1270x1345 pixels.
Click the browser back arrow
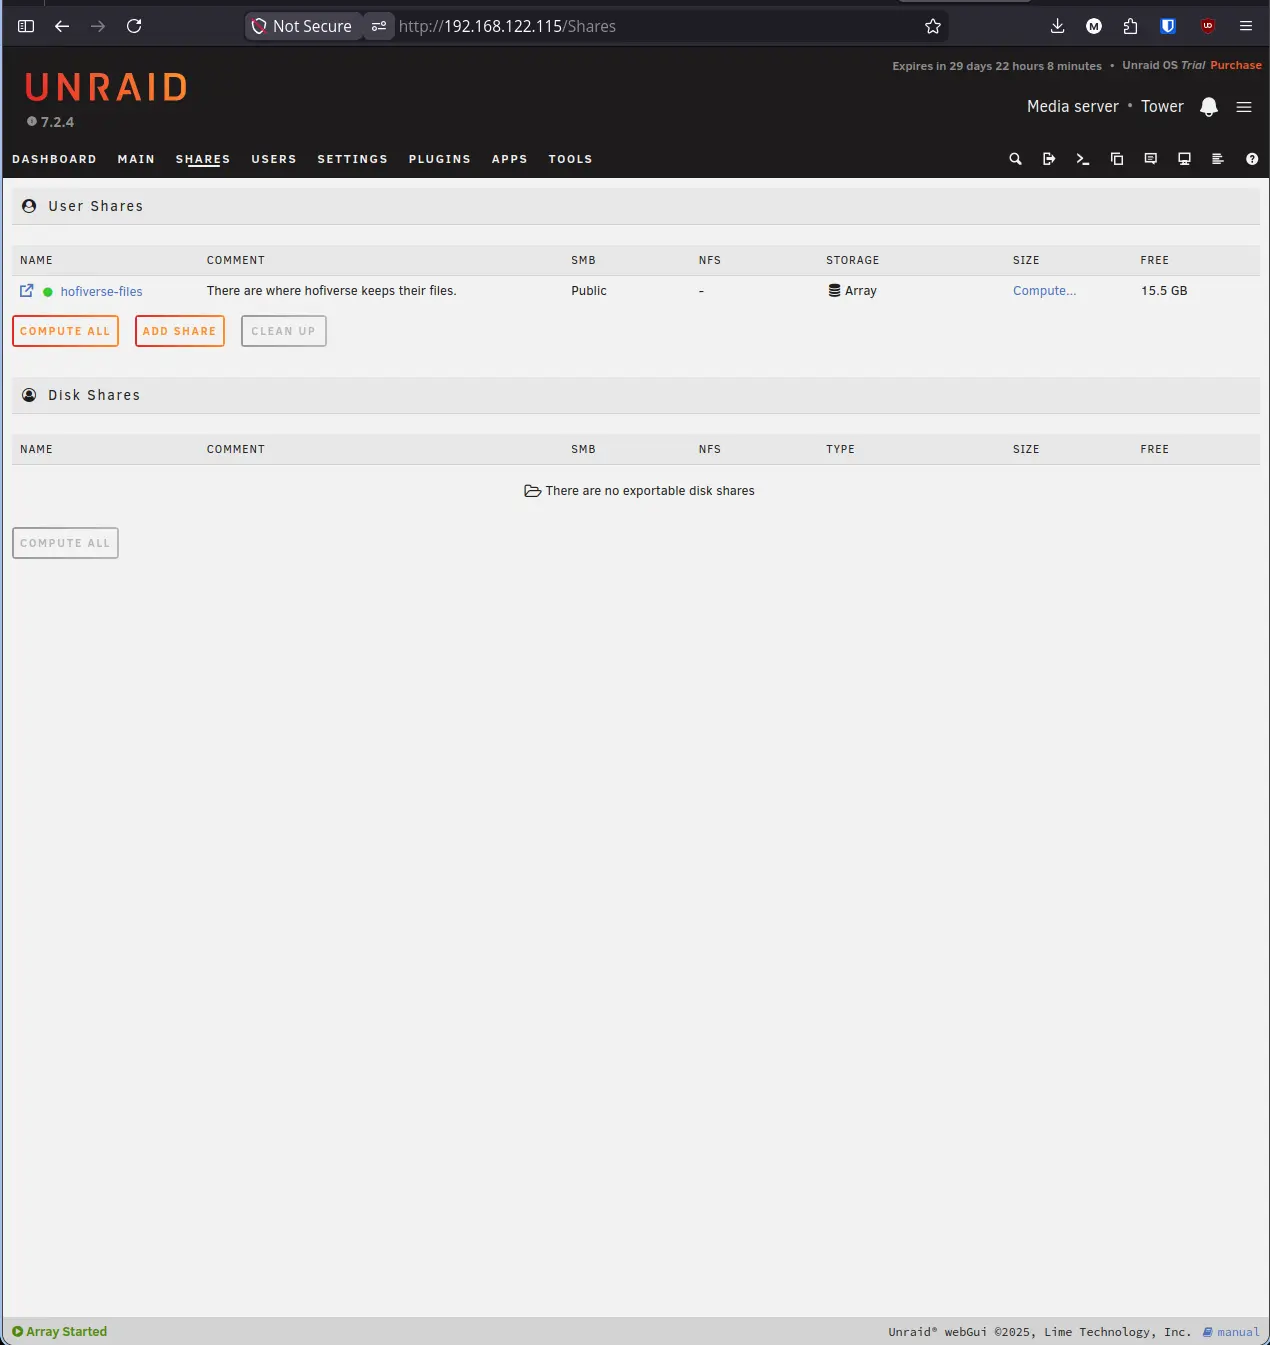pyautogui.click(x=62, y=26)
